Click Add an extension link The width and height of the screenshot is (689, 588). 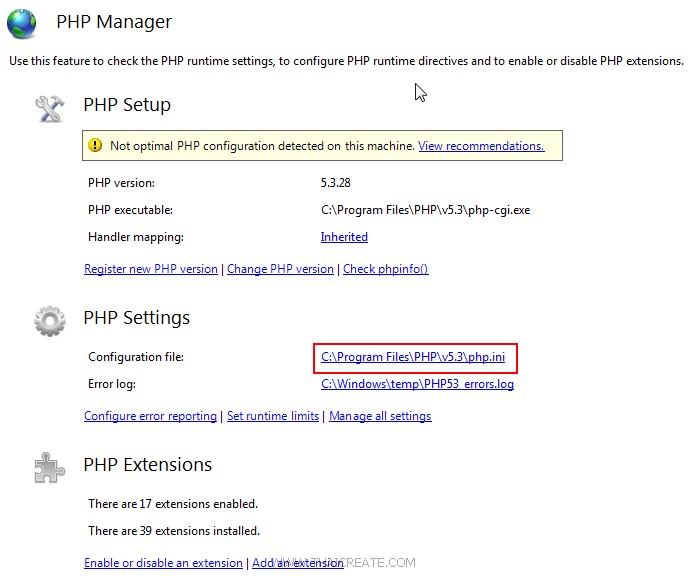297,563
